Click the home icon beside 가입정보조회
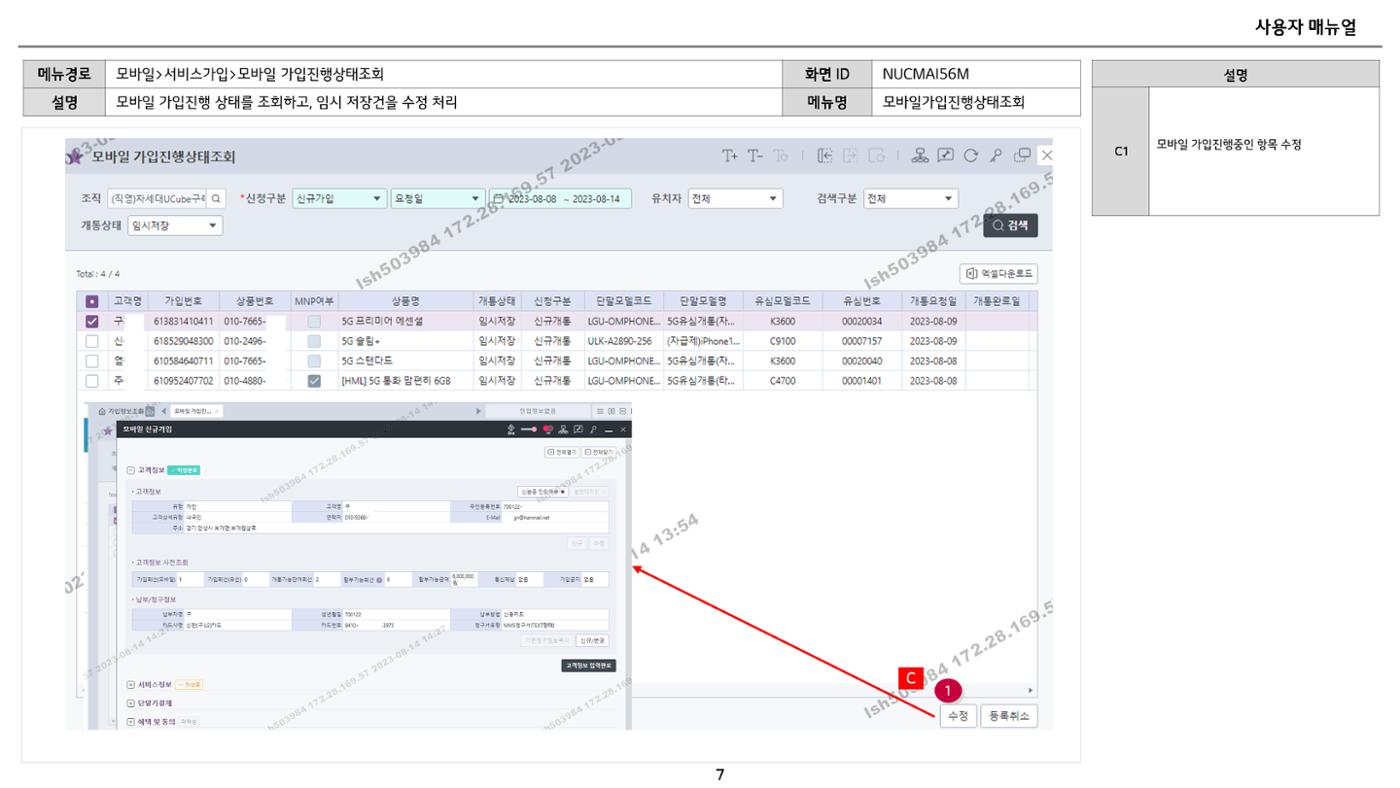Image resolution: width=1400 pixels, height=788 pixels. tap(101, 411)
